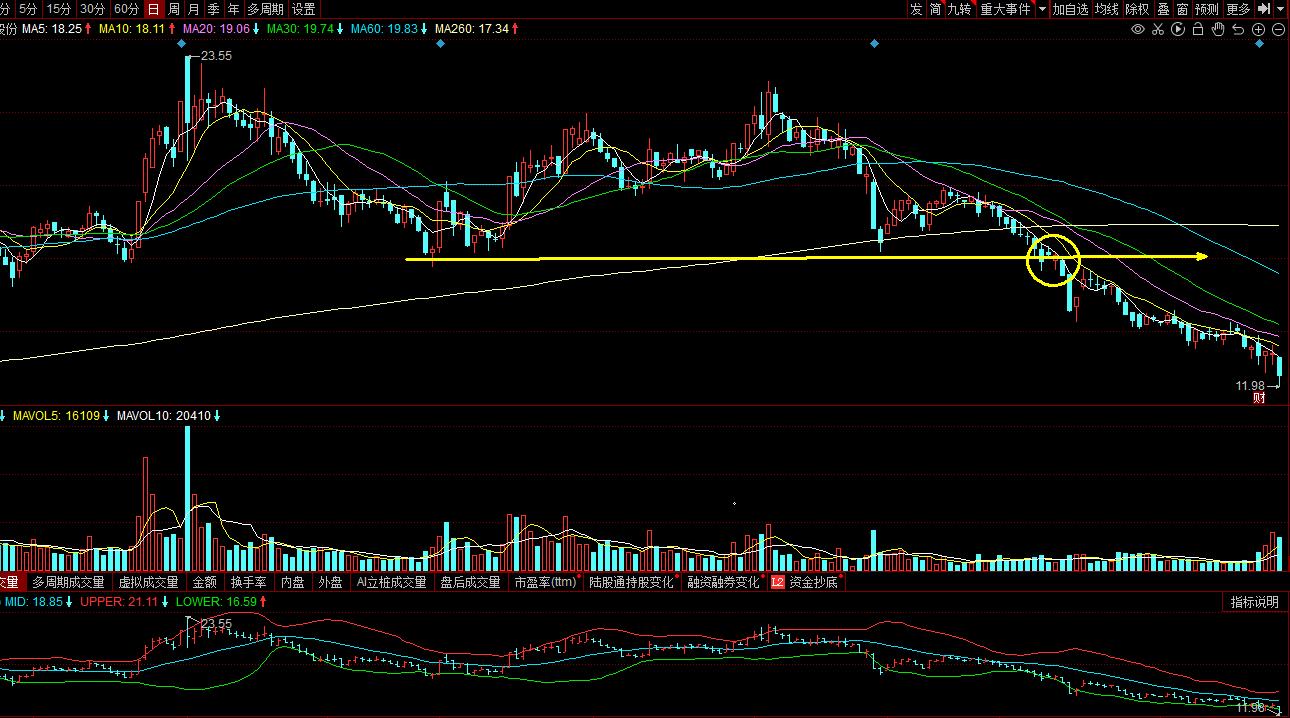Open the 设置 settings button
The width and height of the screenshot is (1290, 718).
304,9
